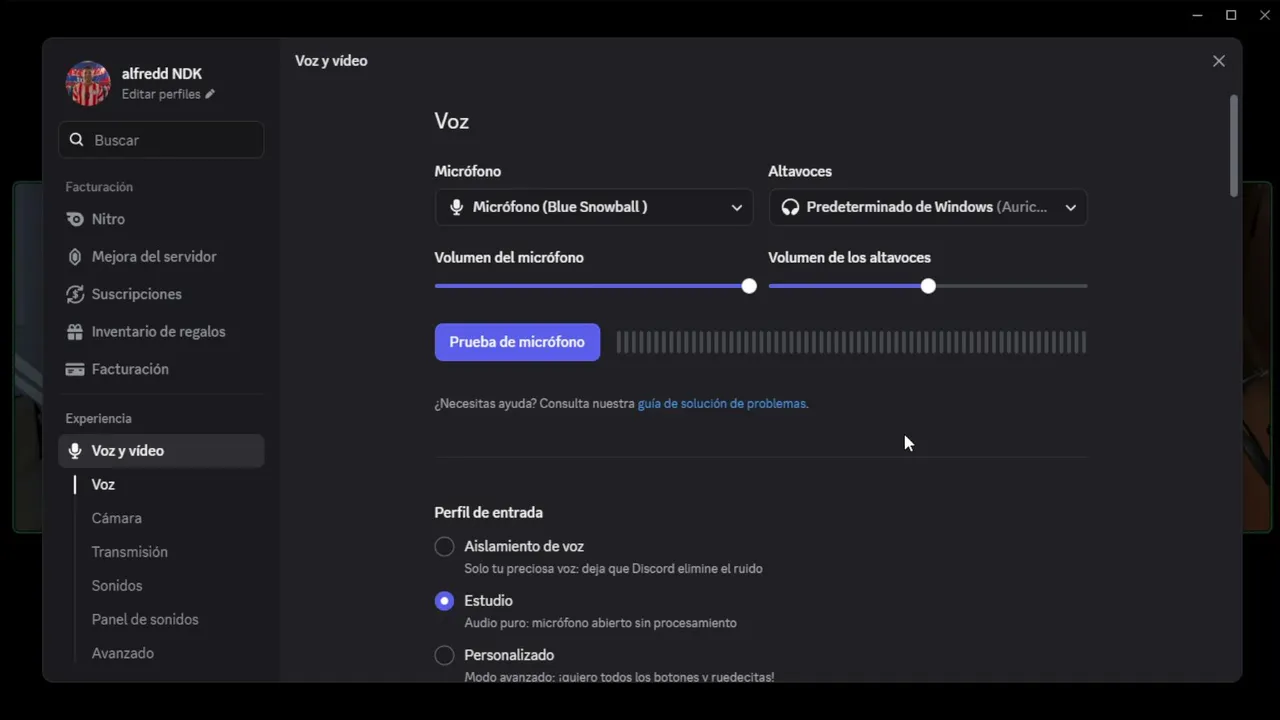Click the microphone icon beside Voz y vídeo
The height and width of the screenshot is (720, 1280).
(74, 451)
